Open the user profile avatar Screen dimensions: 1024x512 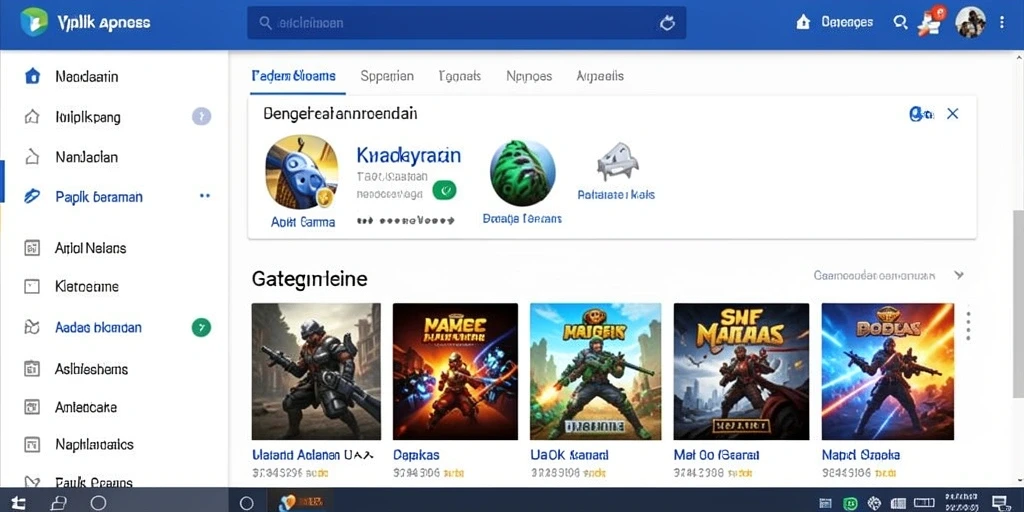pyautogui.click(x=970, y=22)
